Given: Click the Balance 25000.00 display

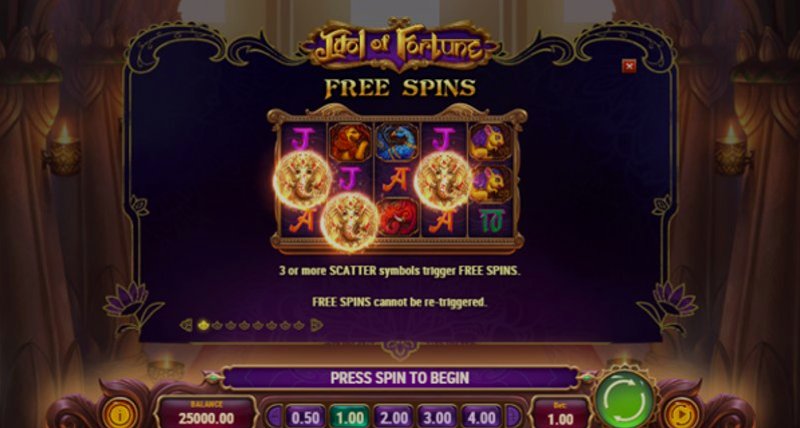Looking at the screenshot, I should coord(206,413).
